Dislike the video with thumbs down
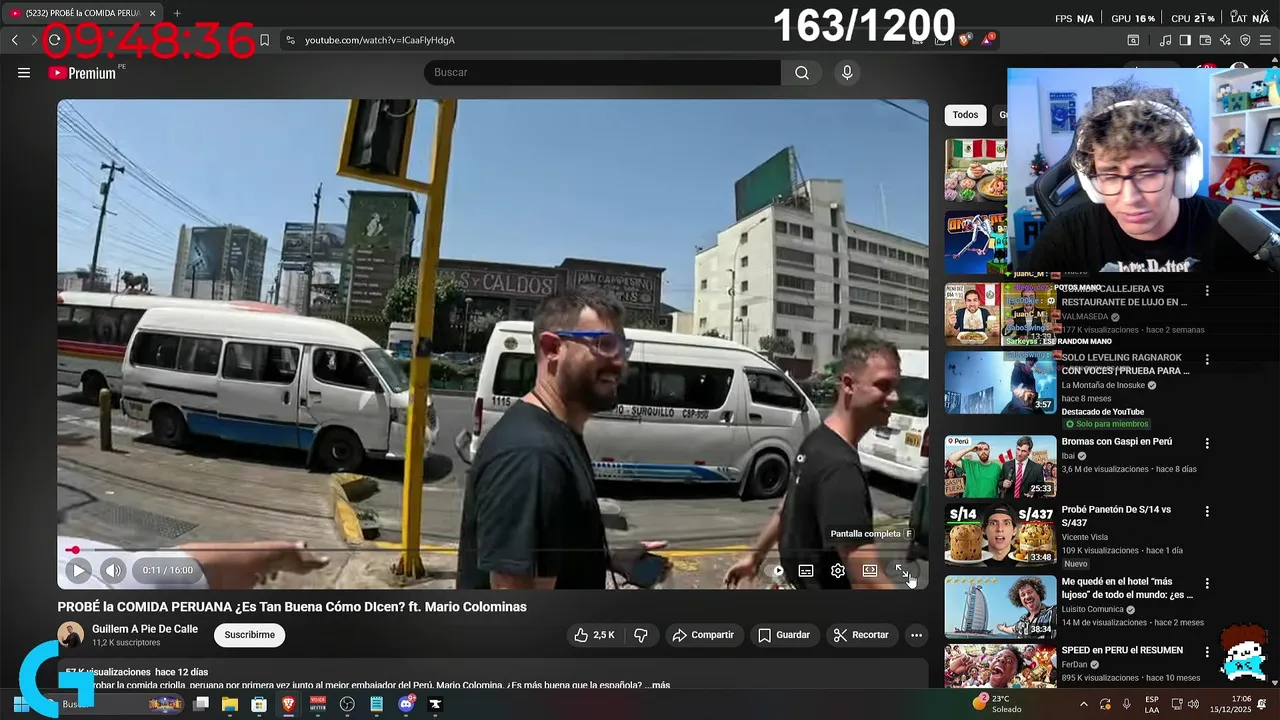The image size is (1280, 720). click(641, 635)
